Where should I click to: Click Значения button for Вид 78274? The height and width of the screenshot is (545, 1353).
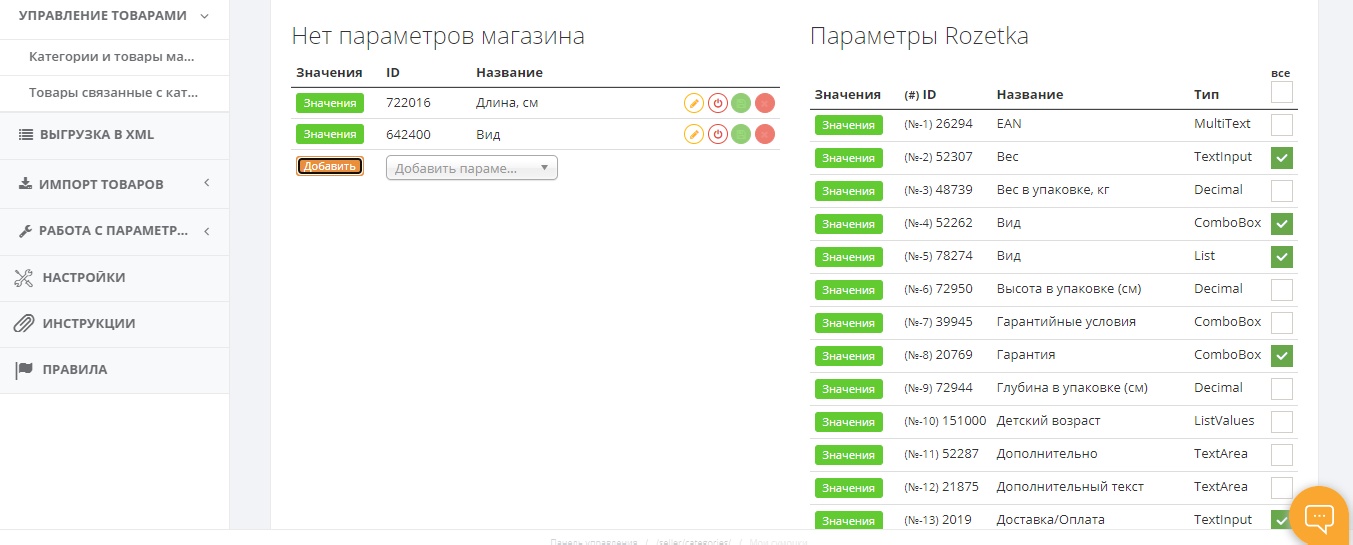pyautogui.click(x=849, y=257)
